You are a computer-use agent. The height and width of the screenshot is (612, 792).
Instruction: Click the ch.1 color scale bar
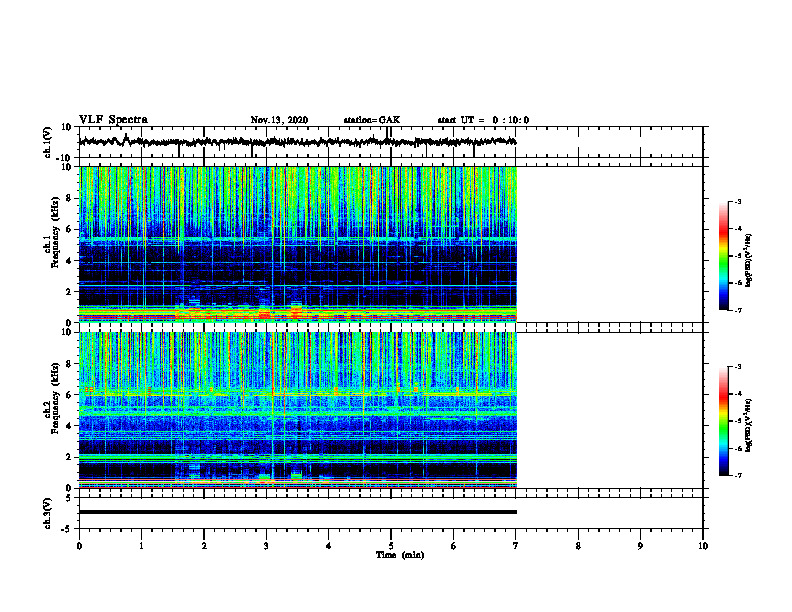pos(723,256)
